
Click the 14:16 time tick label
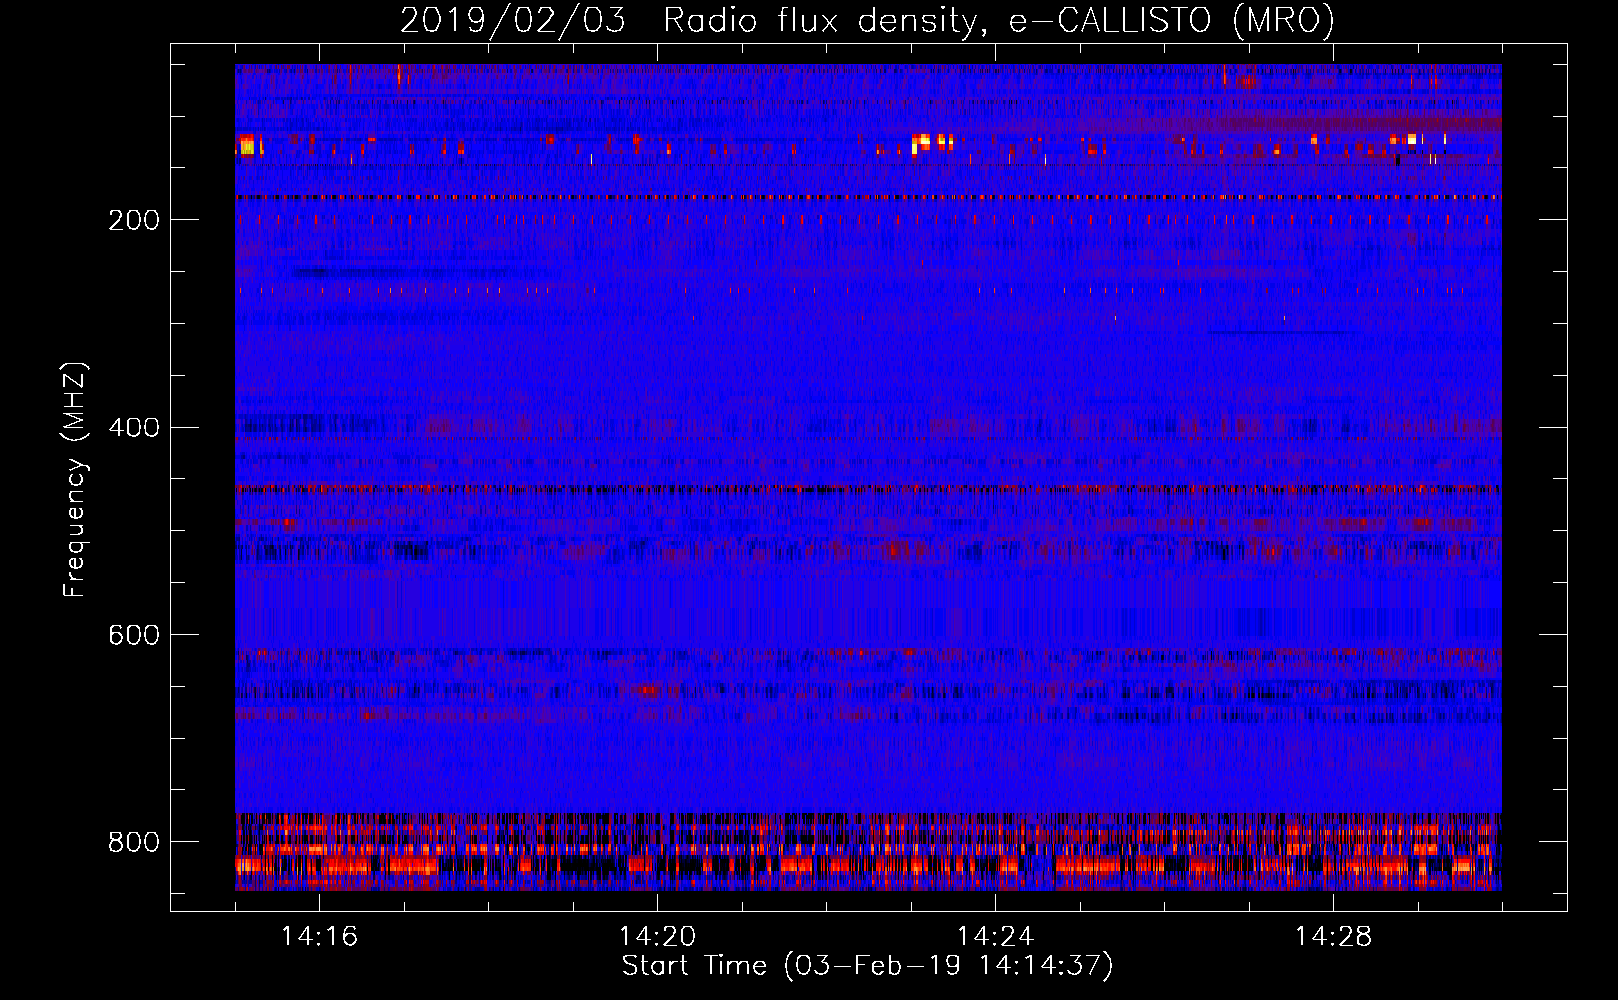(x=319, y=937)
